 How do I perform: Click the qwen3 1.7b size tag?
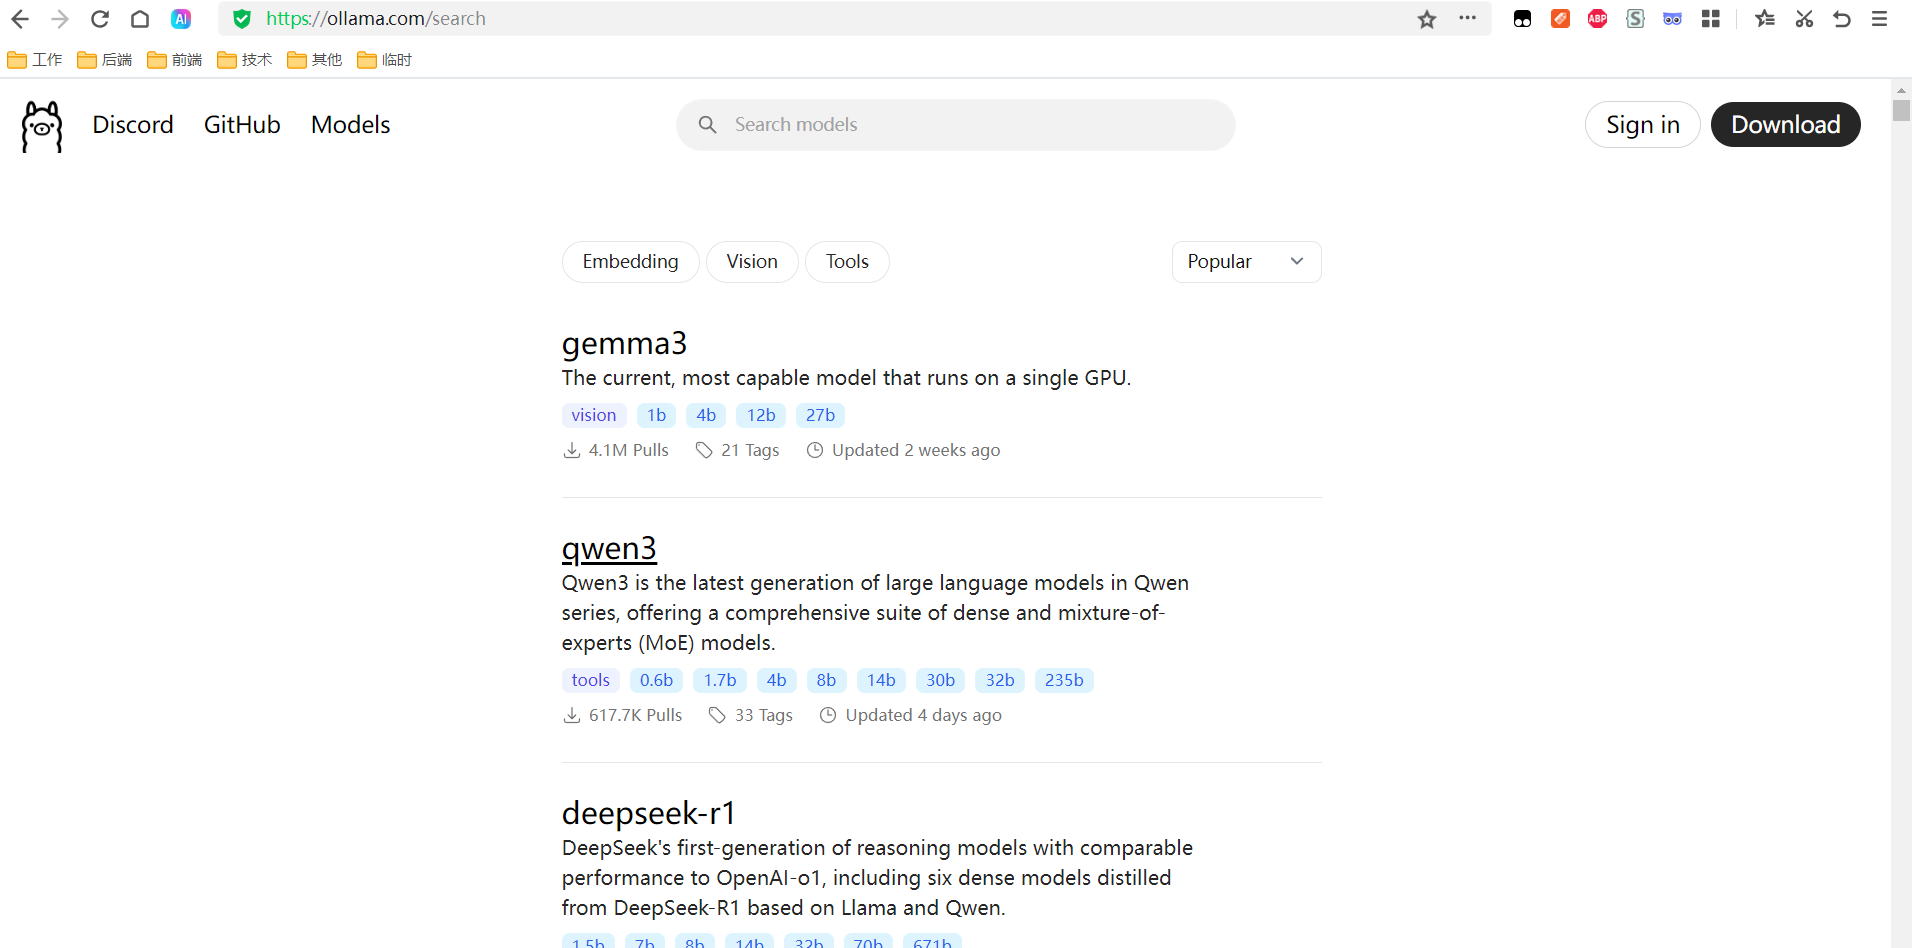720,680
